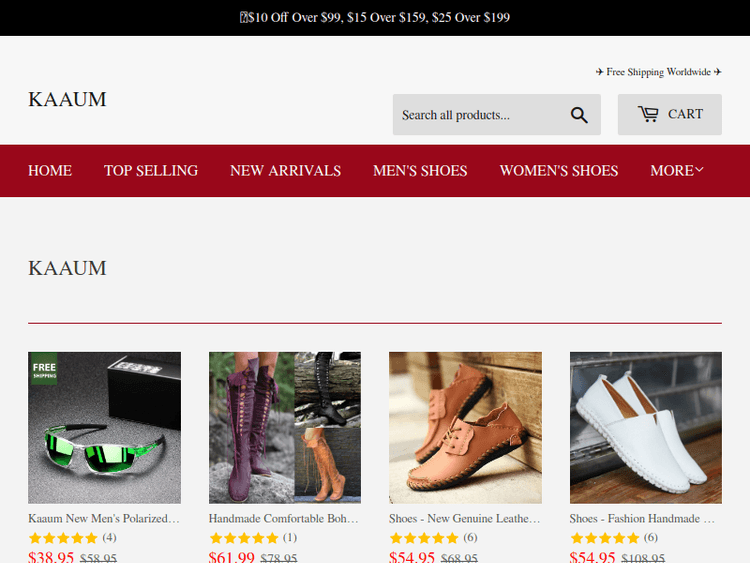Navigate to NEW ARRIVALS
Viewport: 750px width, 563px height.
285,171
